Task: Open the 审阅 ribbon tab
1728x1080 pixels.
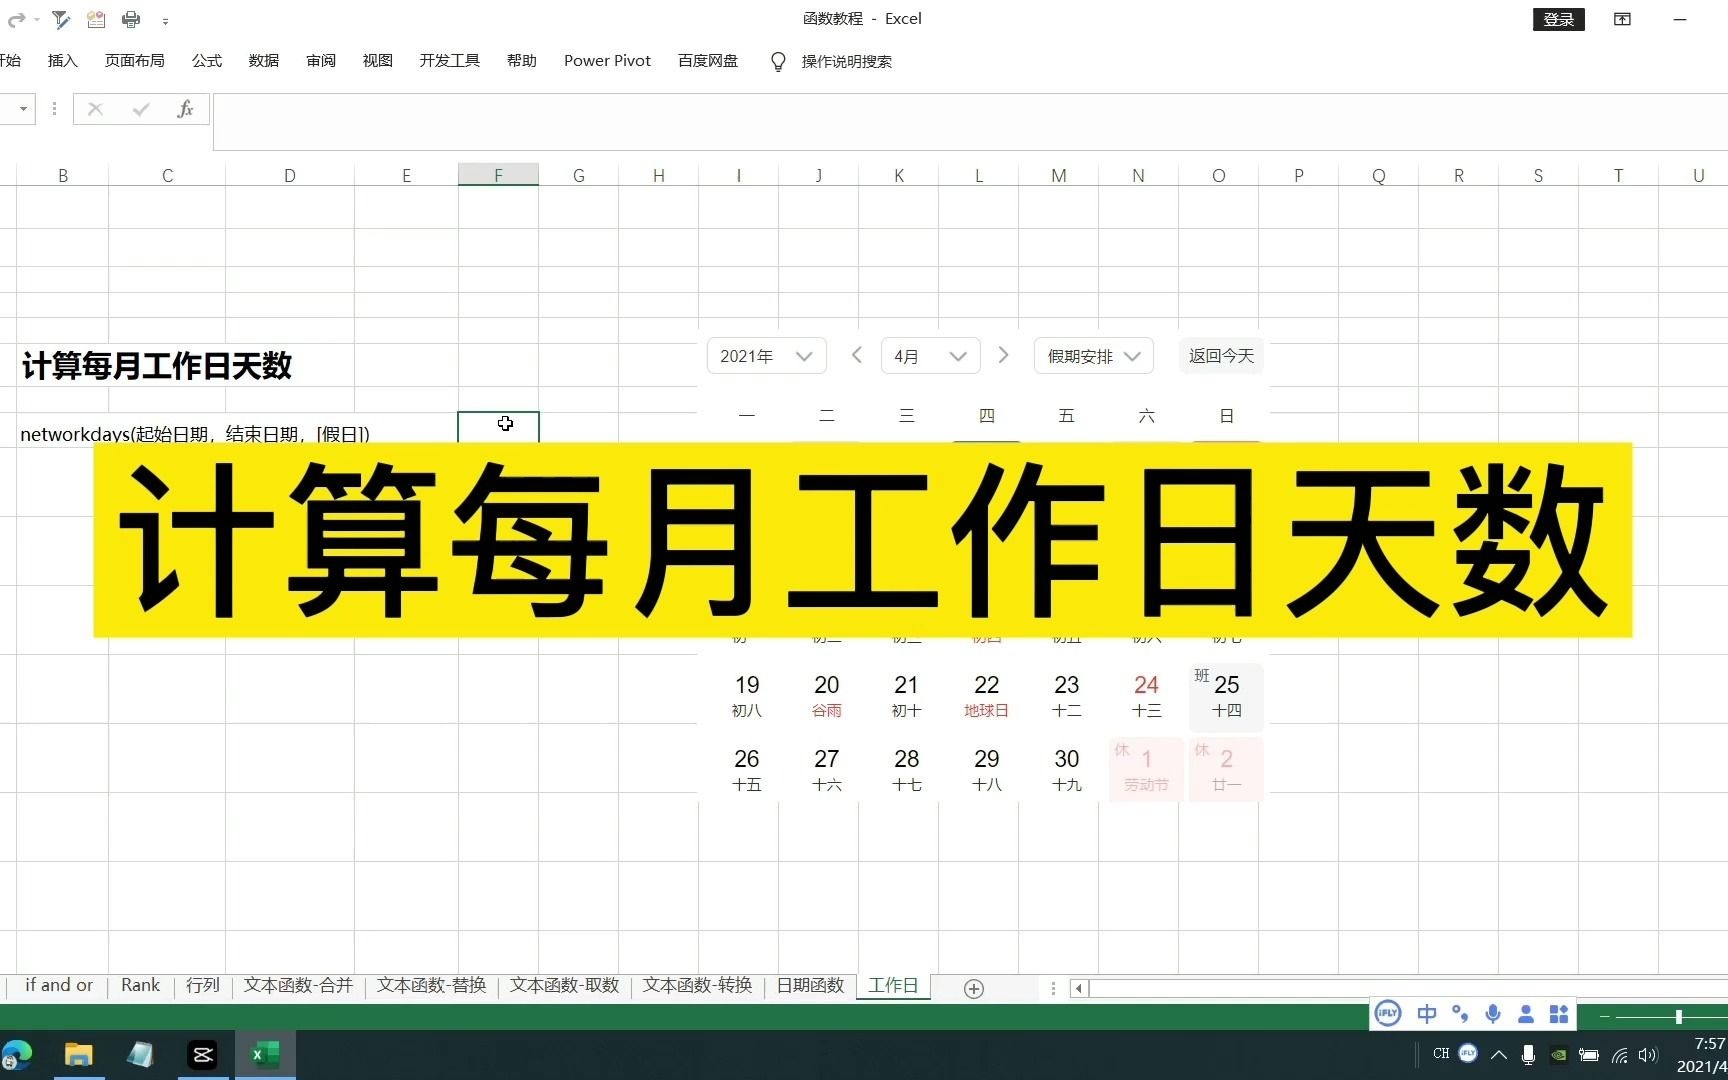Action: coord(321,61)
